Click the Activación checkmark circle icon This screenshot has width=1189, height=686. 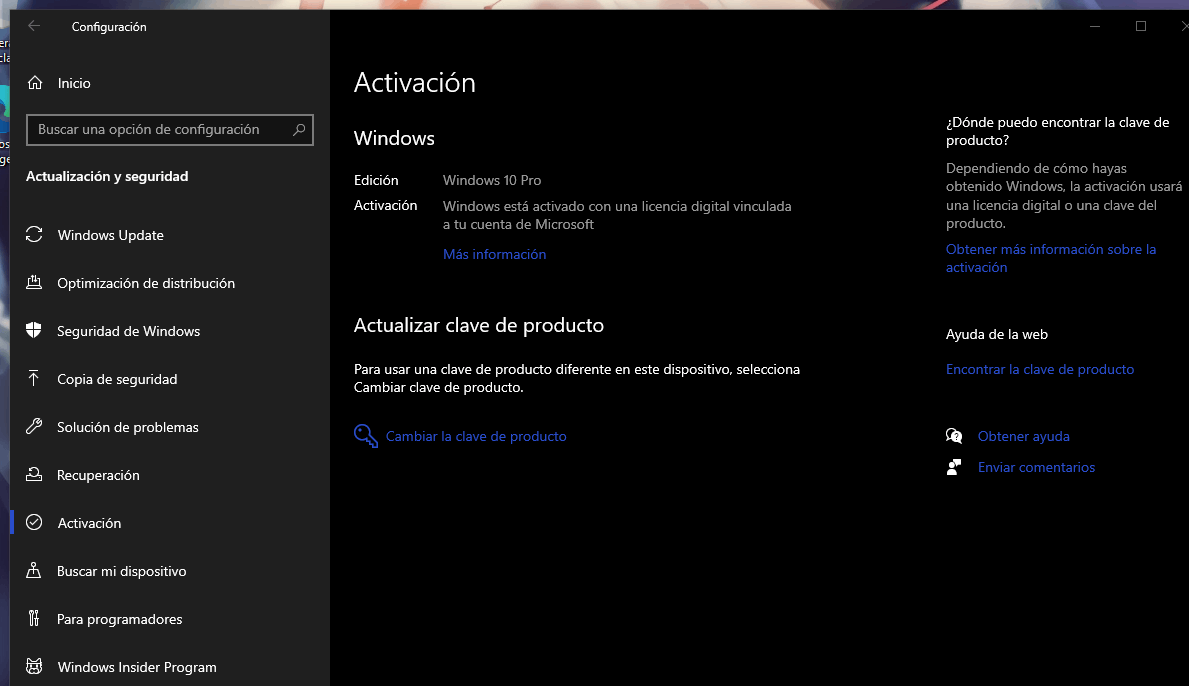tap(34, 522)
